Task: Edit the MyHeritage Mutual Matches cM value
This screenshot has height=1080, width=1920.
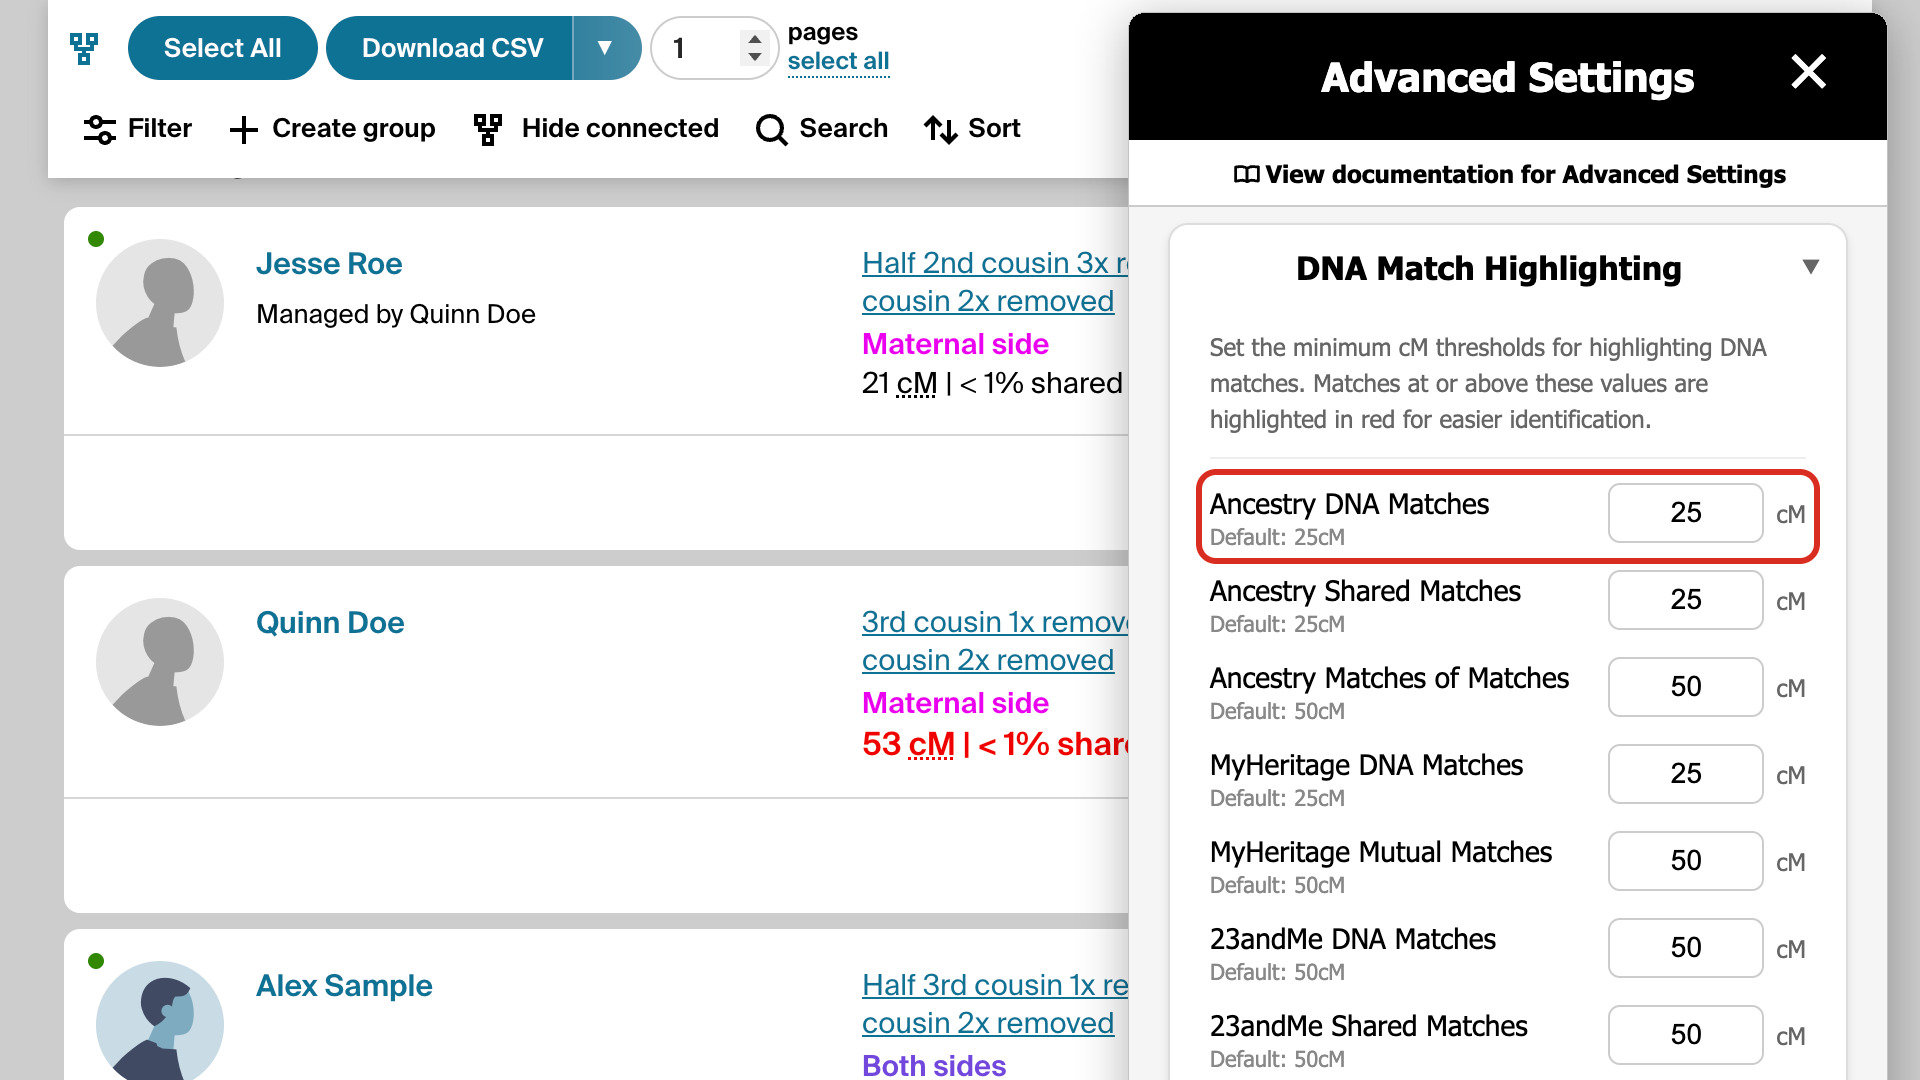Action: pyautogui.click(x=1685, y=861)
